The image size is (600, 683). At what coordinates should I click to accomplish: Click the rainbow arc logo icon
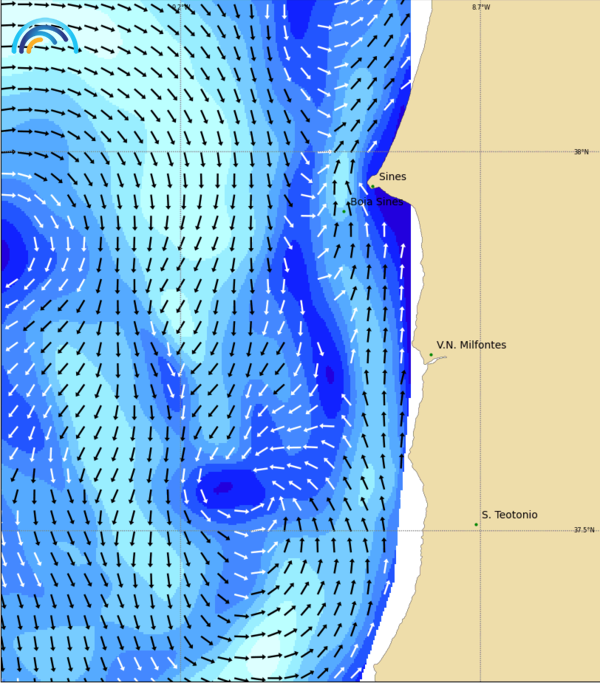[44, 35]
